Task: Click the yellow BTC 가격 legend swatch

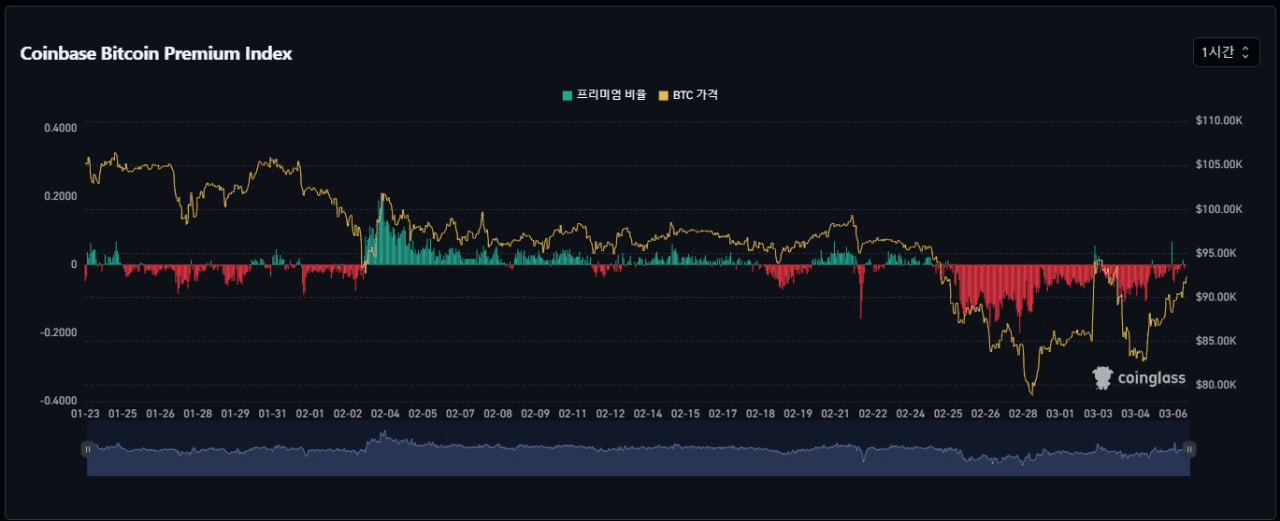Action: pyautogui.click(x=663, y=95)
